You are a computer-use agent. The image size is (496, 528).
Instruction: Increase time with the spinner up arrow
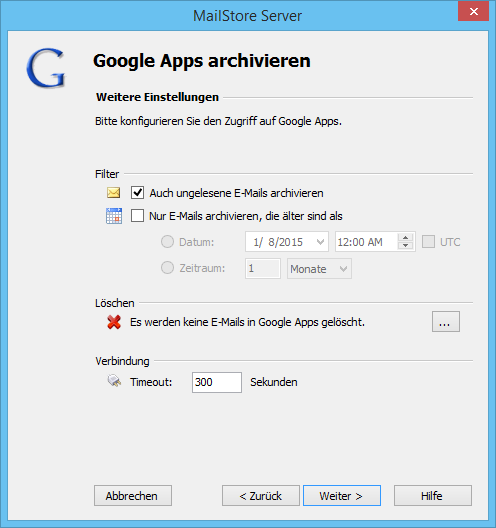[405, 238]
